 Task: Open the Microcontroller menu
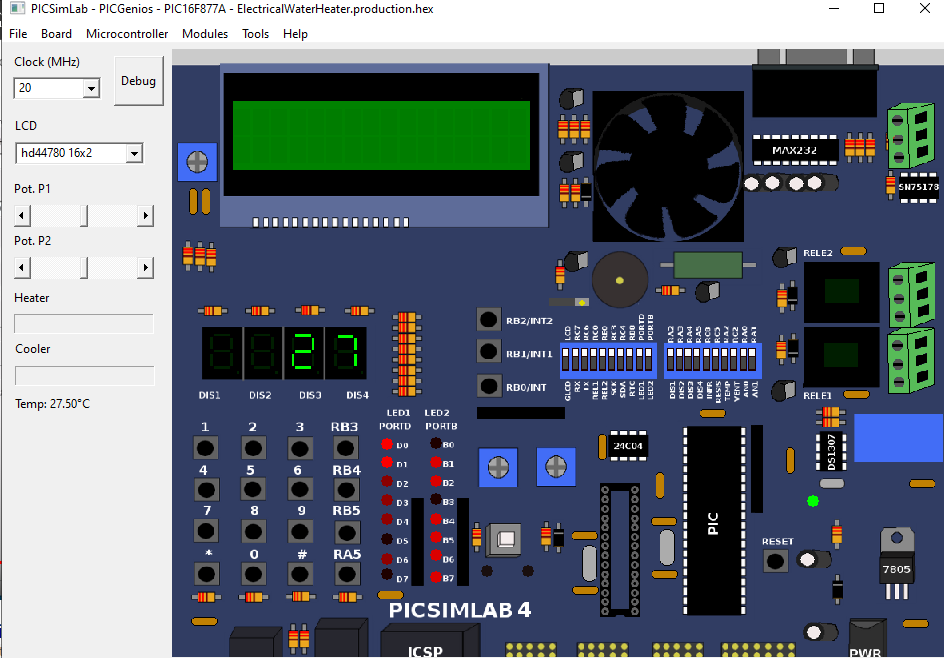[127, 33]
